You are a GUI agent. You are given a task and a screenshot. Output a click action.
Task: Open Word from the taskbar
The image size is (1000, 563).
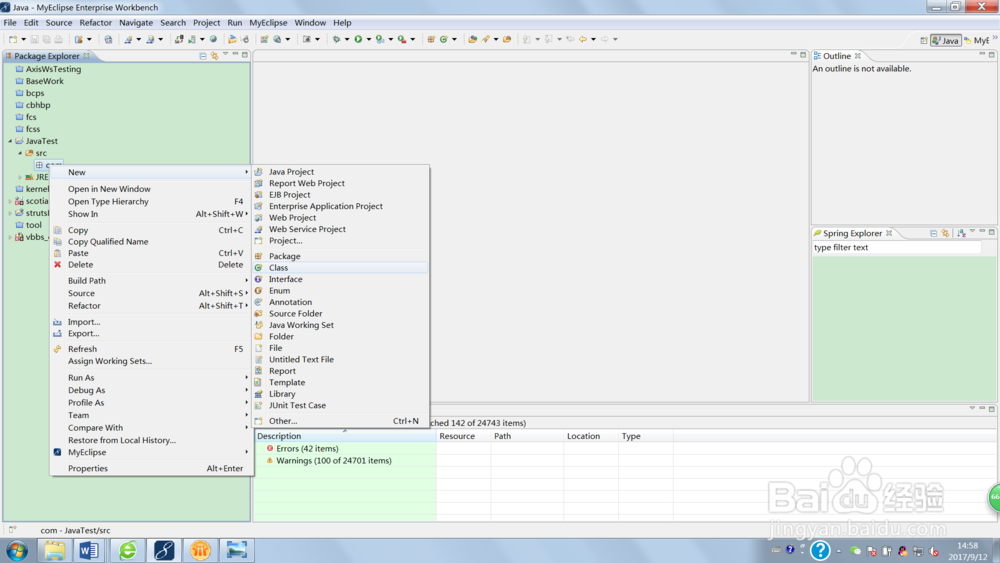[x=89, y=550]
